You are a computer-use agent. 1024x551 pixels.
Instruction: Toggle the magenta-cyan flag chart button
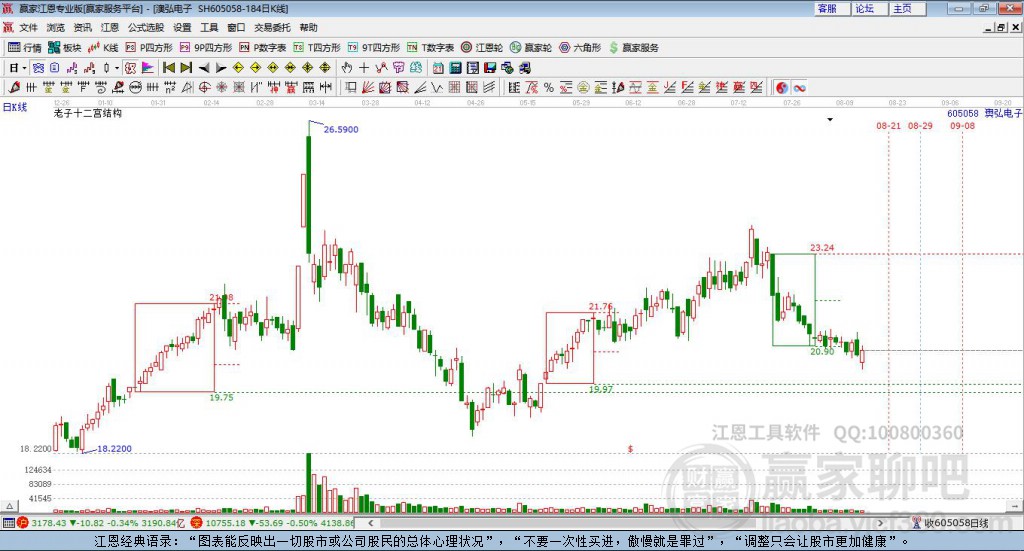(148, 68)
